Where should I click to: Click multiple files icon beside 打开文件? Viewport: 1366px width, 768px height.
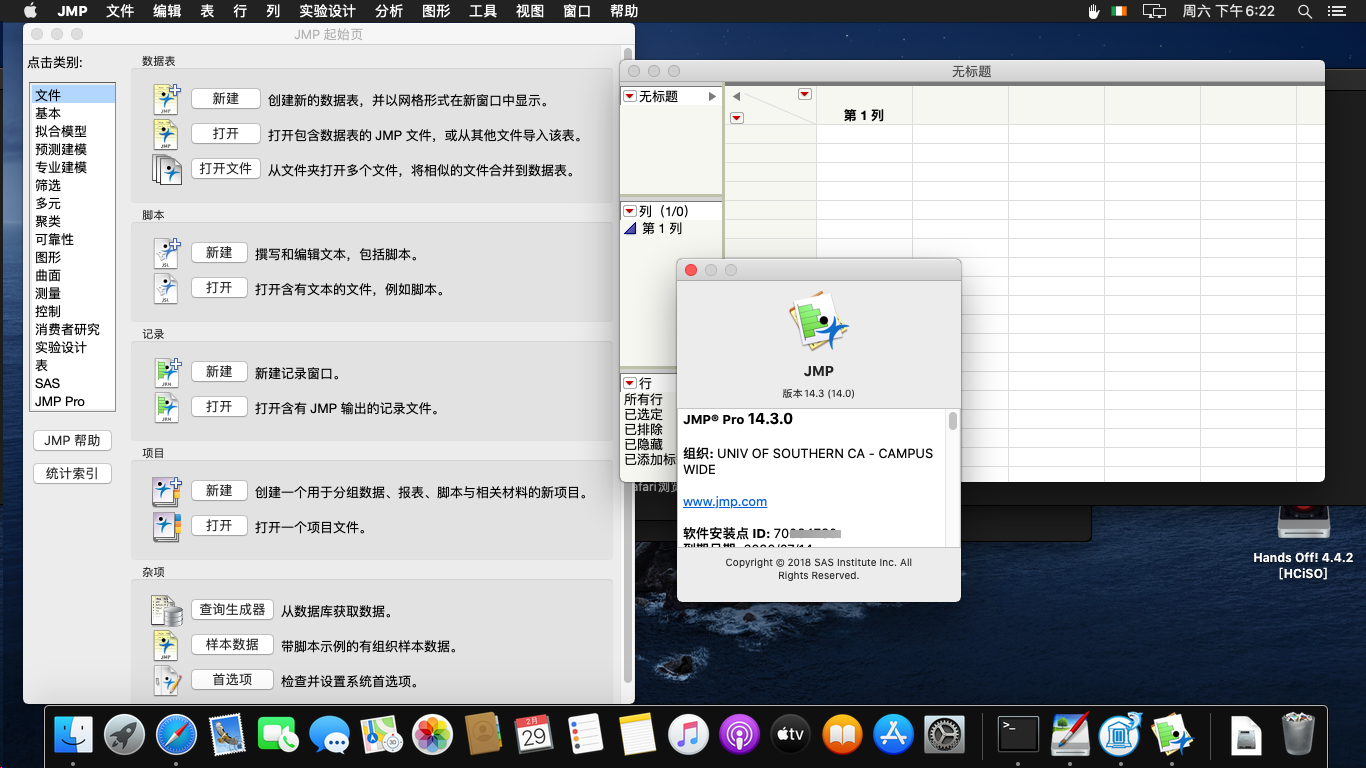(166, 169)
